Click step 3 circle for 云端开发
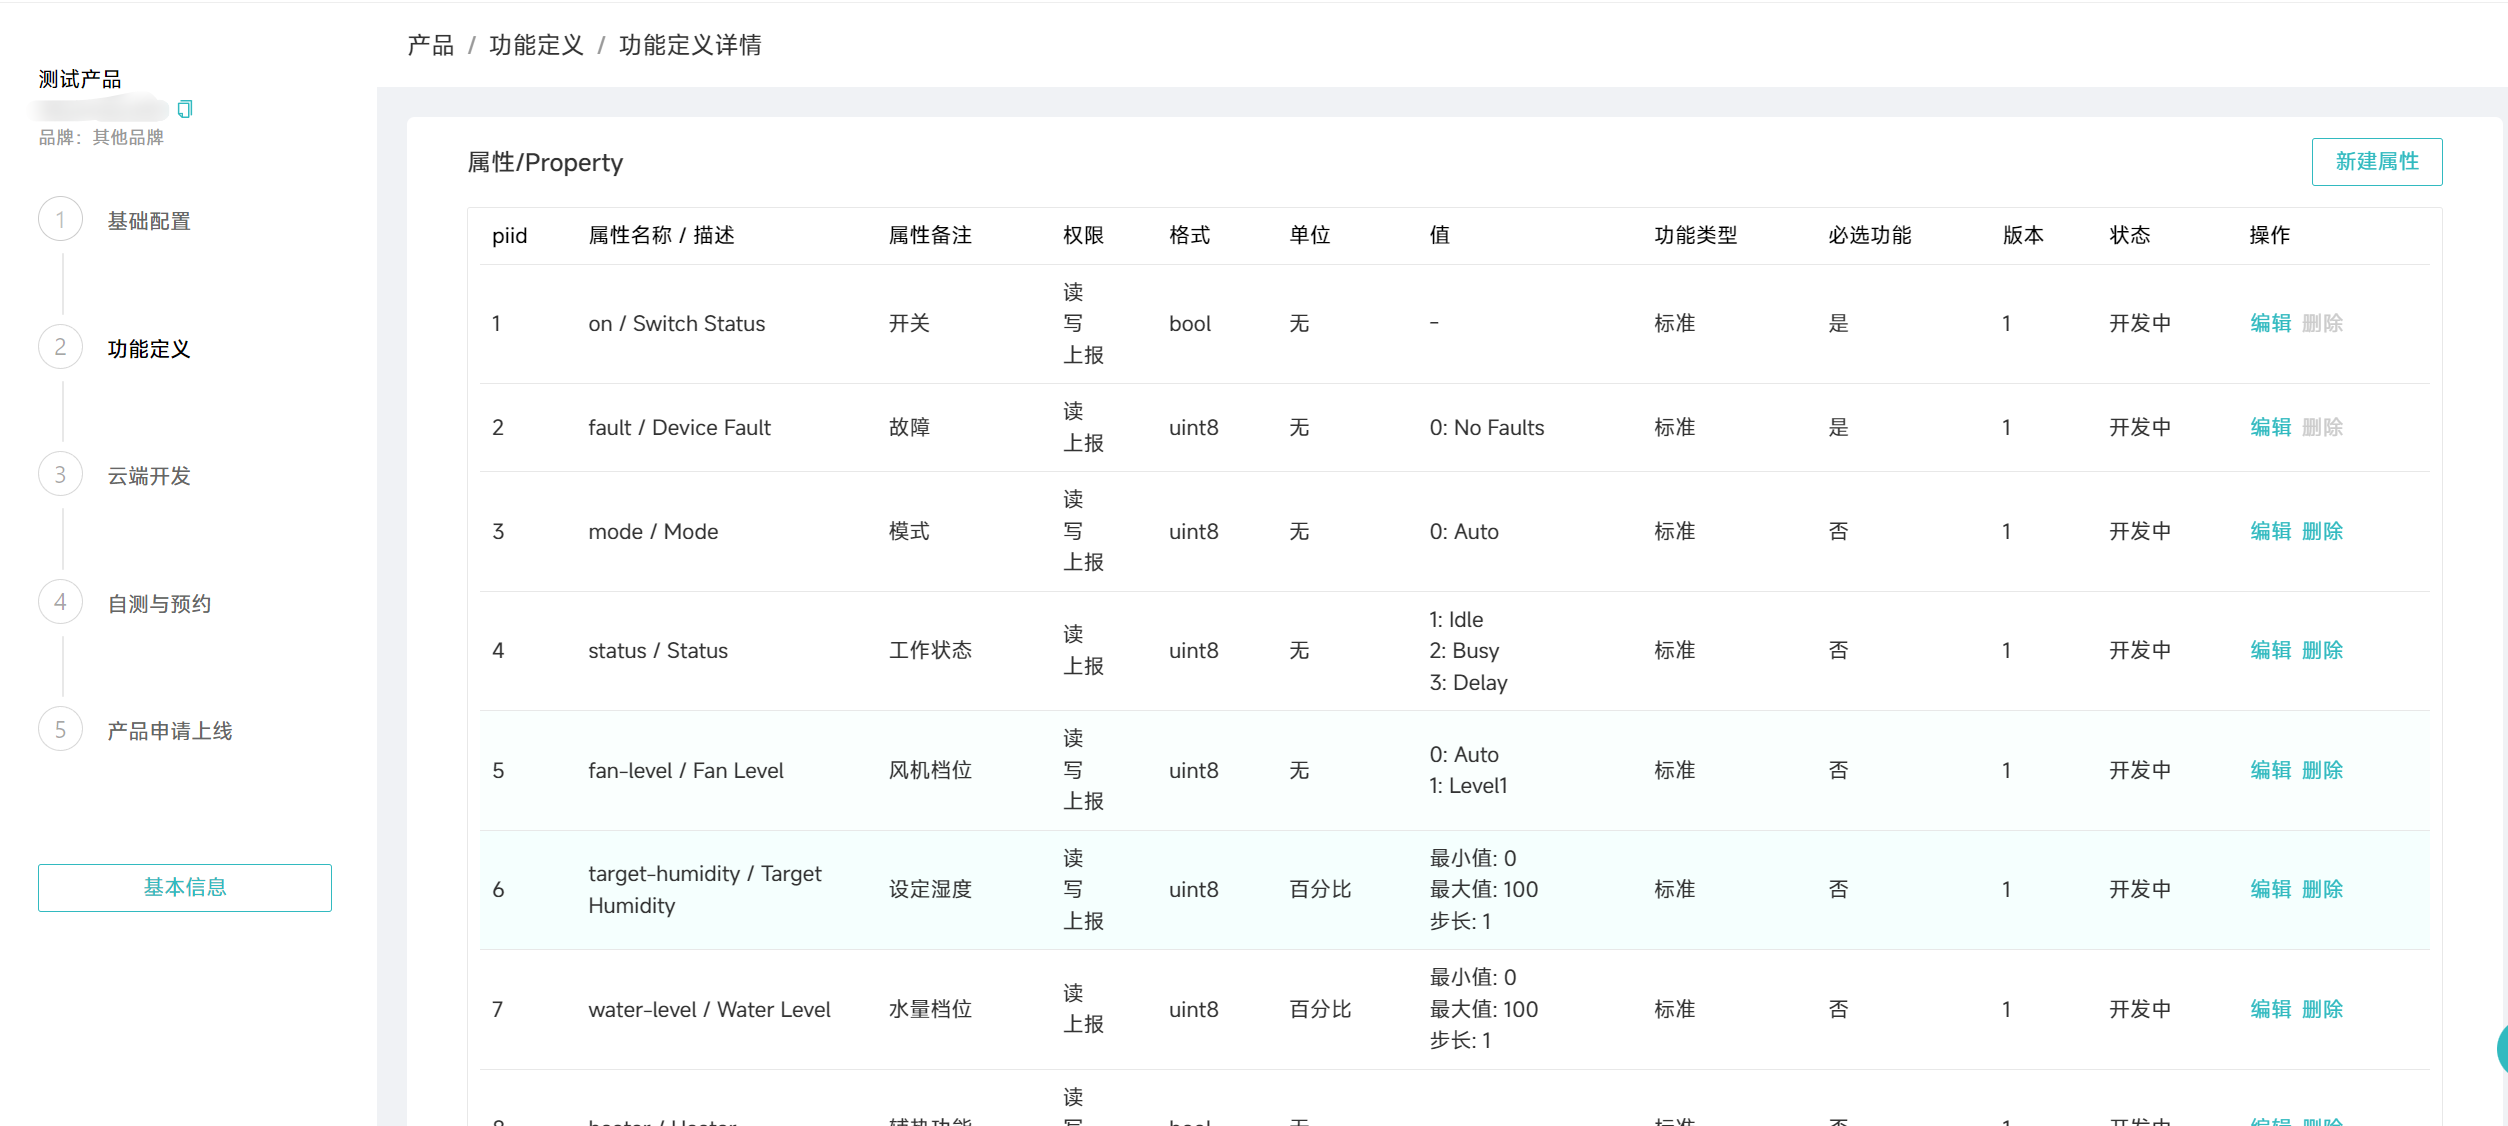Viewport: 2508px width, 1126px height. point(60,475)
